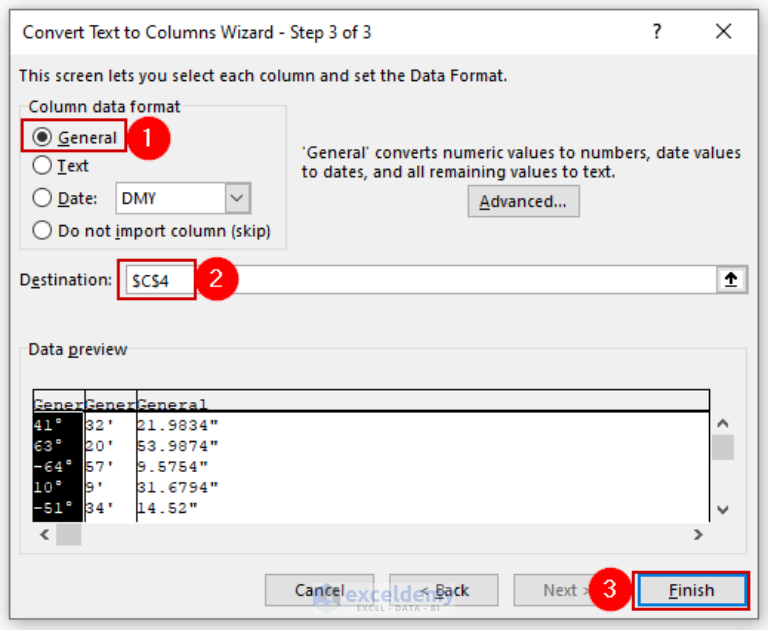Click the preview value 14.52"
Viewport: 768px width, 630px height.
pyautogui.click(x=167, y=508)
